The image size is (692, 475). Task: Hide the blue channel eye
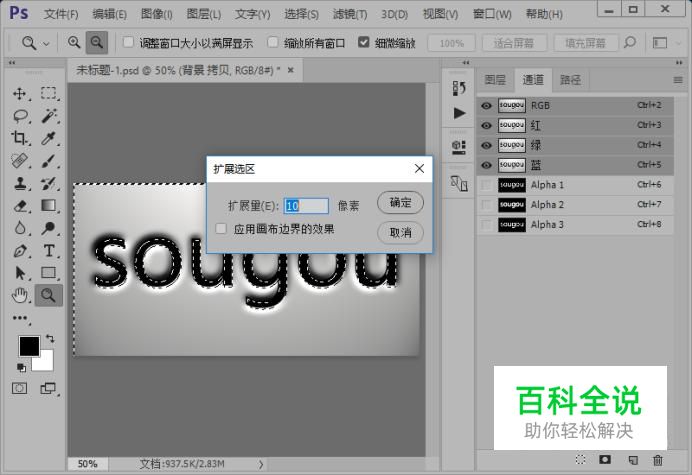486,165
